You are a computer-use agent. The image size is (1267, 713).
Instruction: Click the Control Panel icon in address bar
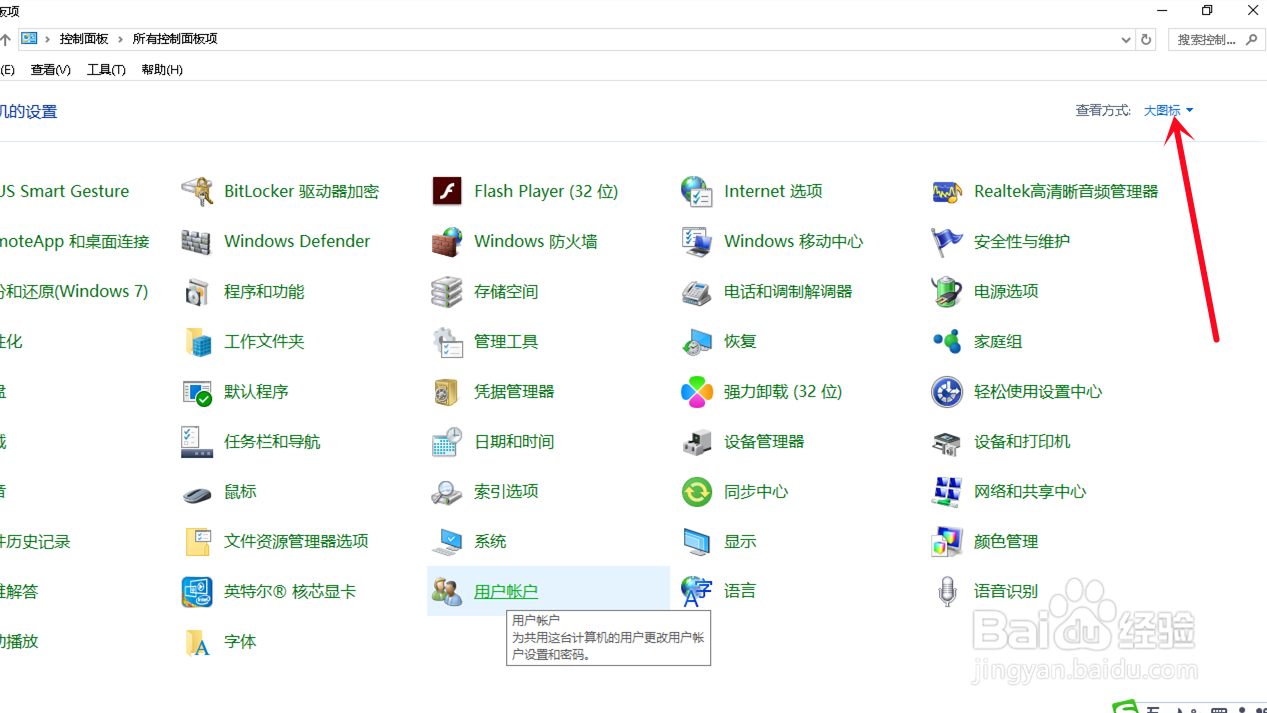tap(29, 39)
